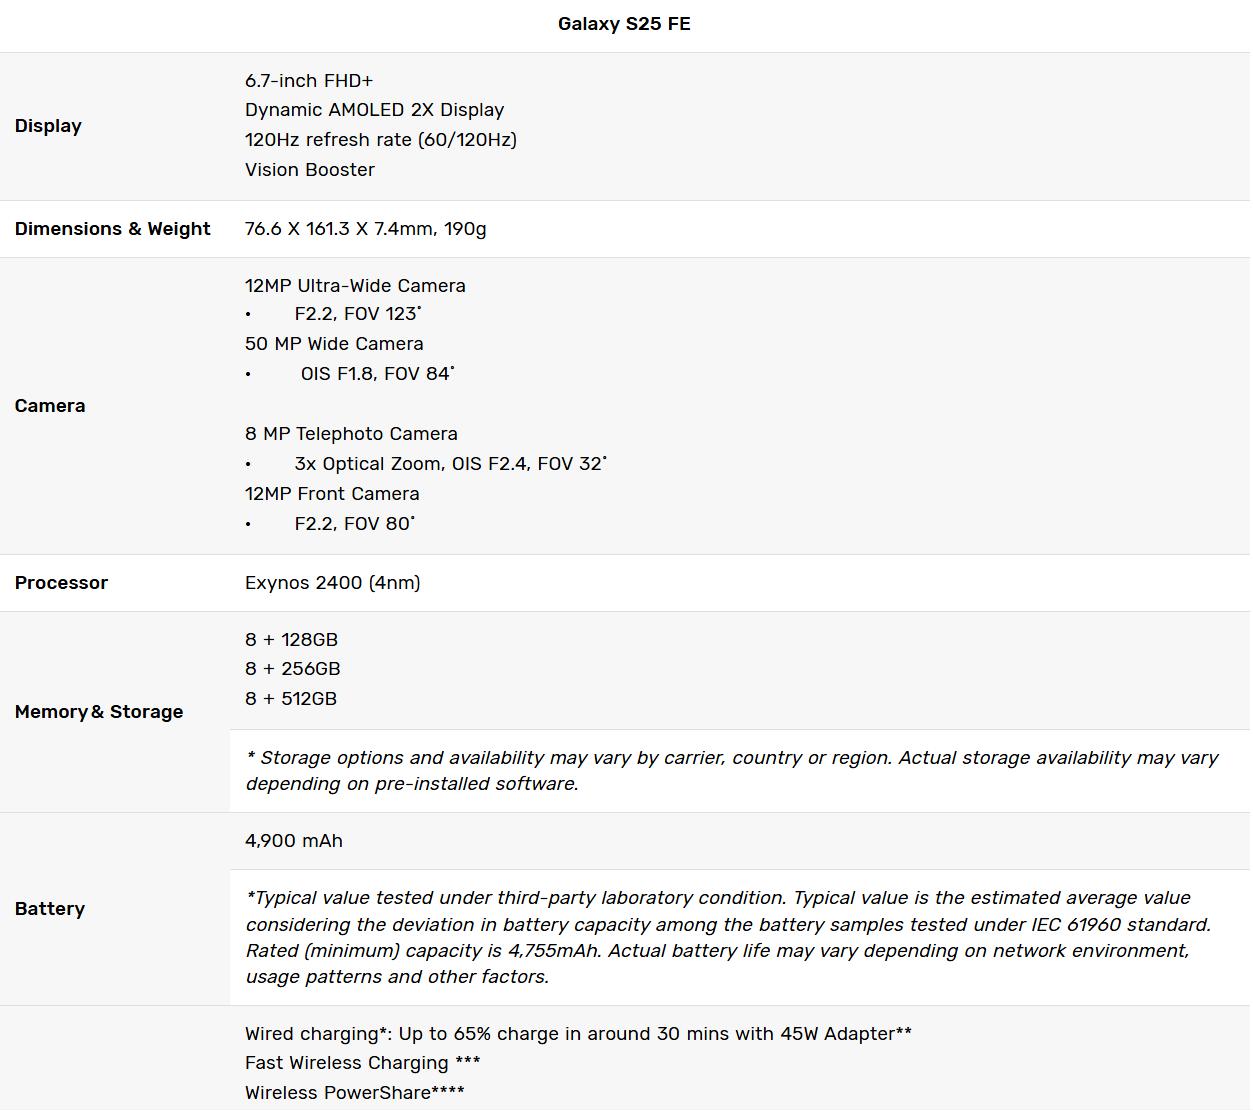
Task: Click the 6.7-inch FHD+ display text
Action: tap(309, 81)
